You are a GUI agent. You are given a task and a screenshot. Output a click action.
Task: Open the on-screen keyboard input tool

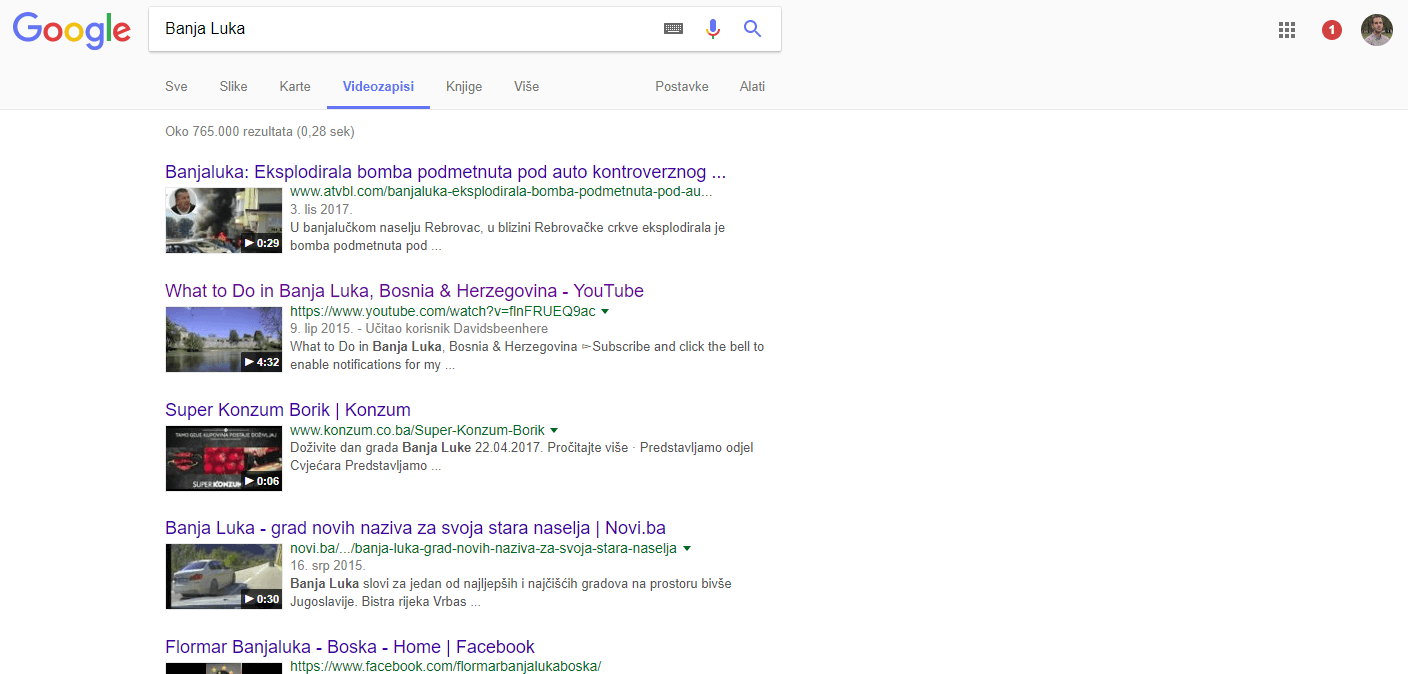(x=673, y=29)
